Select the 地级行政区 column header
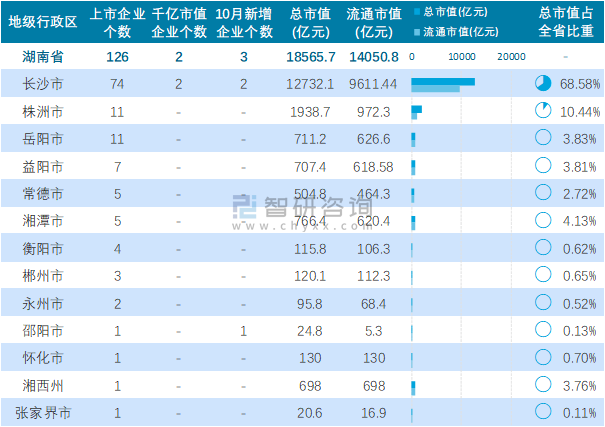Screen dimensions: 605x427 pos(42,22)
